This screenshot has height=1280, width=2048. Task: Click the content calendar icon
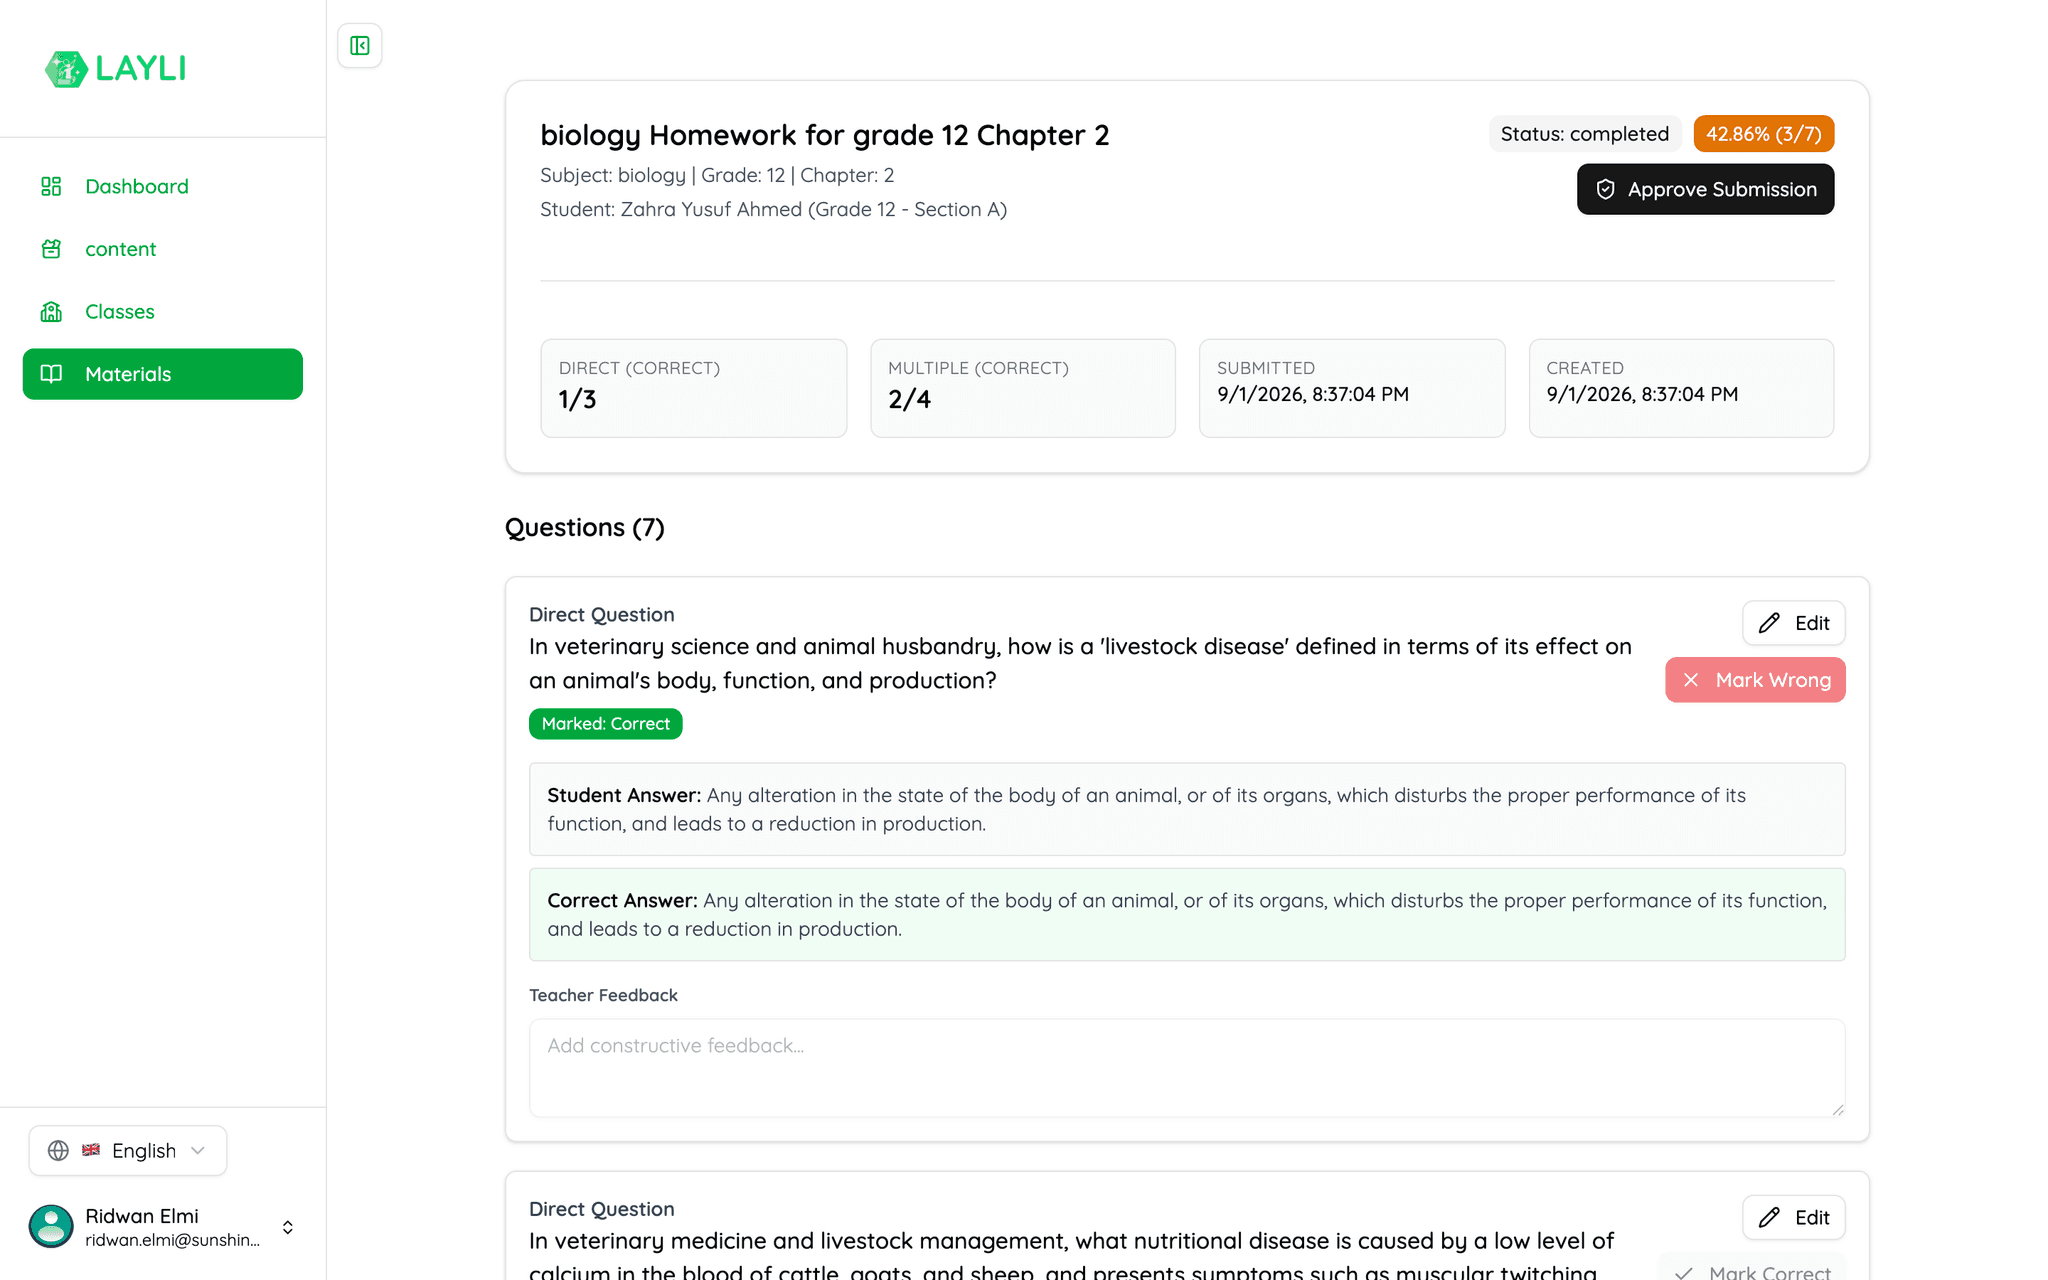pyautogui.click(x=51, y=249)
